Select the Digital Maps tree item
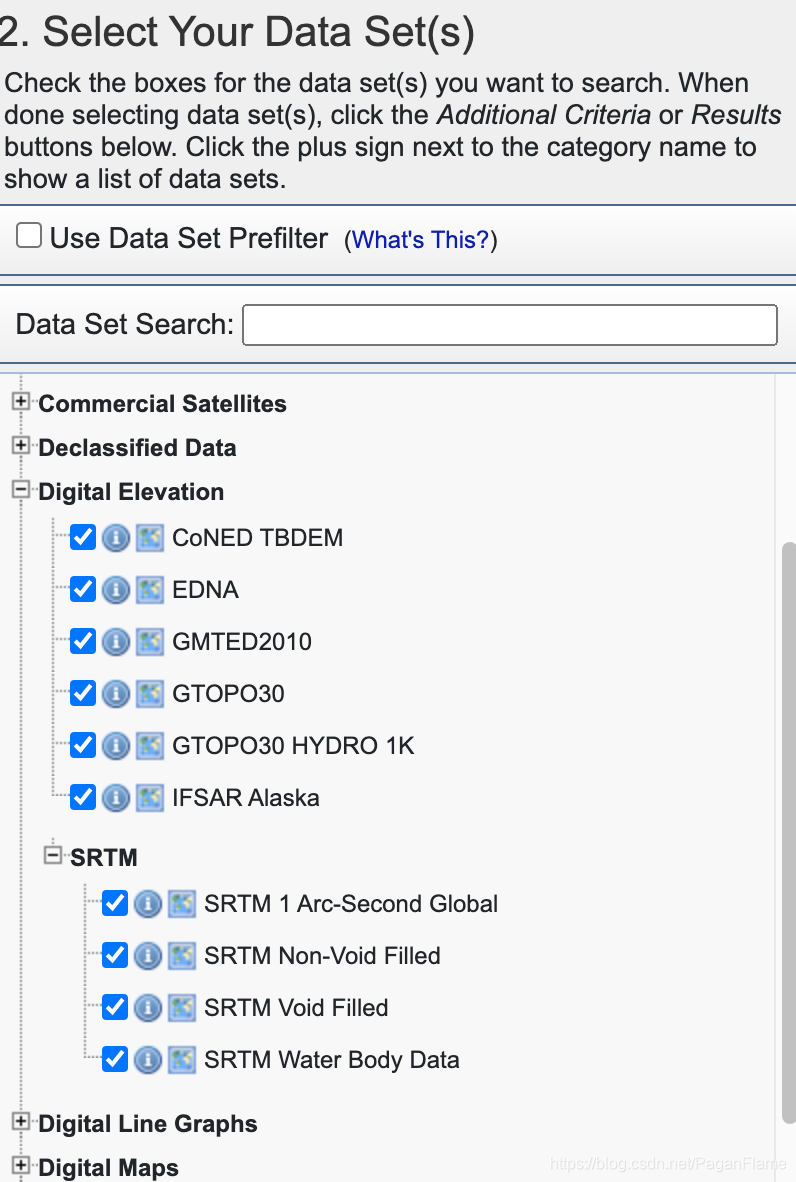The width and height of the screenshot is (796, 1182). tap(108, 1168)
